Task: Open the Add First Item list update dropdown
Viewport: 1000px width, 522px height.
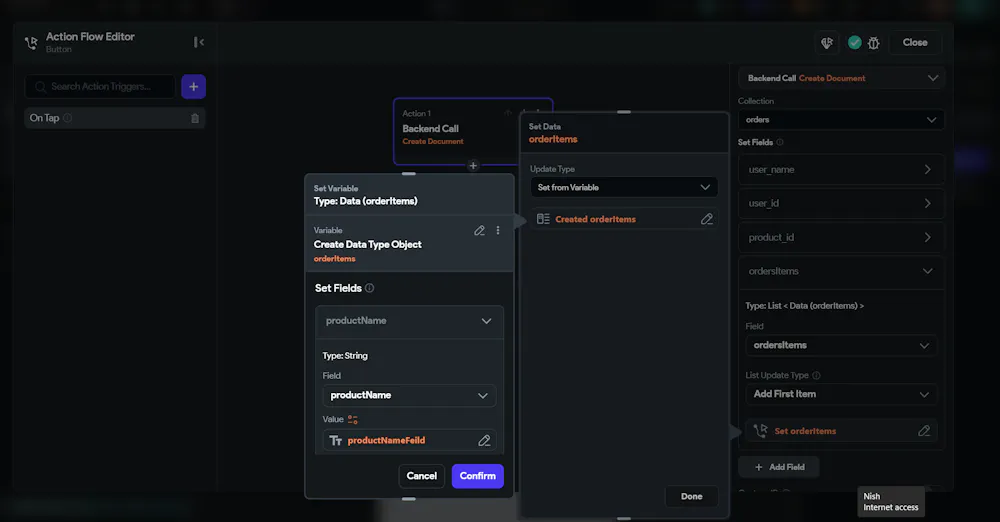Action: 841,394
